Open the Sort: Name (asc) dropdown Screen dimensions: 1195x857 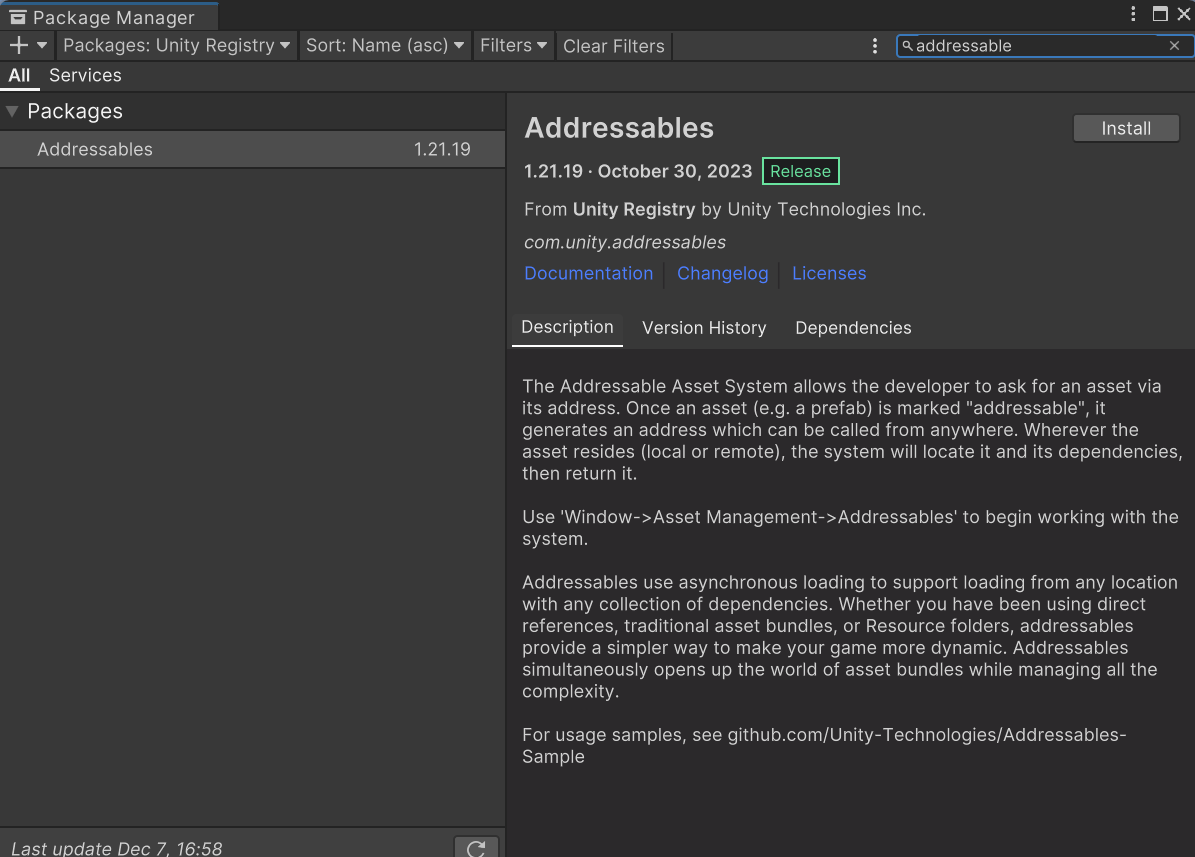coord(385,46)
